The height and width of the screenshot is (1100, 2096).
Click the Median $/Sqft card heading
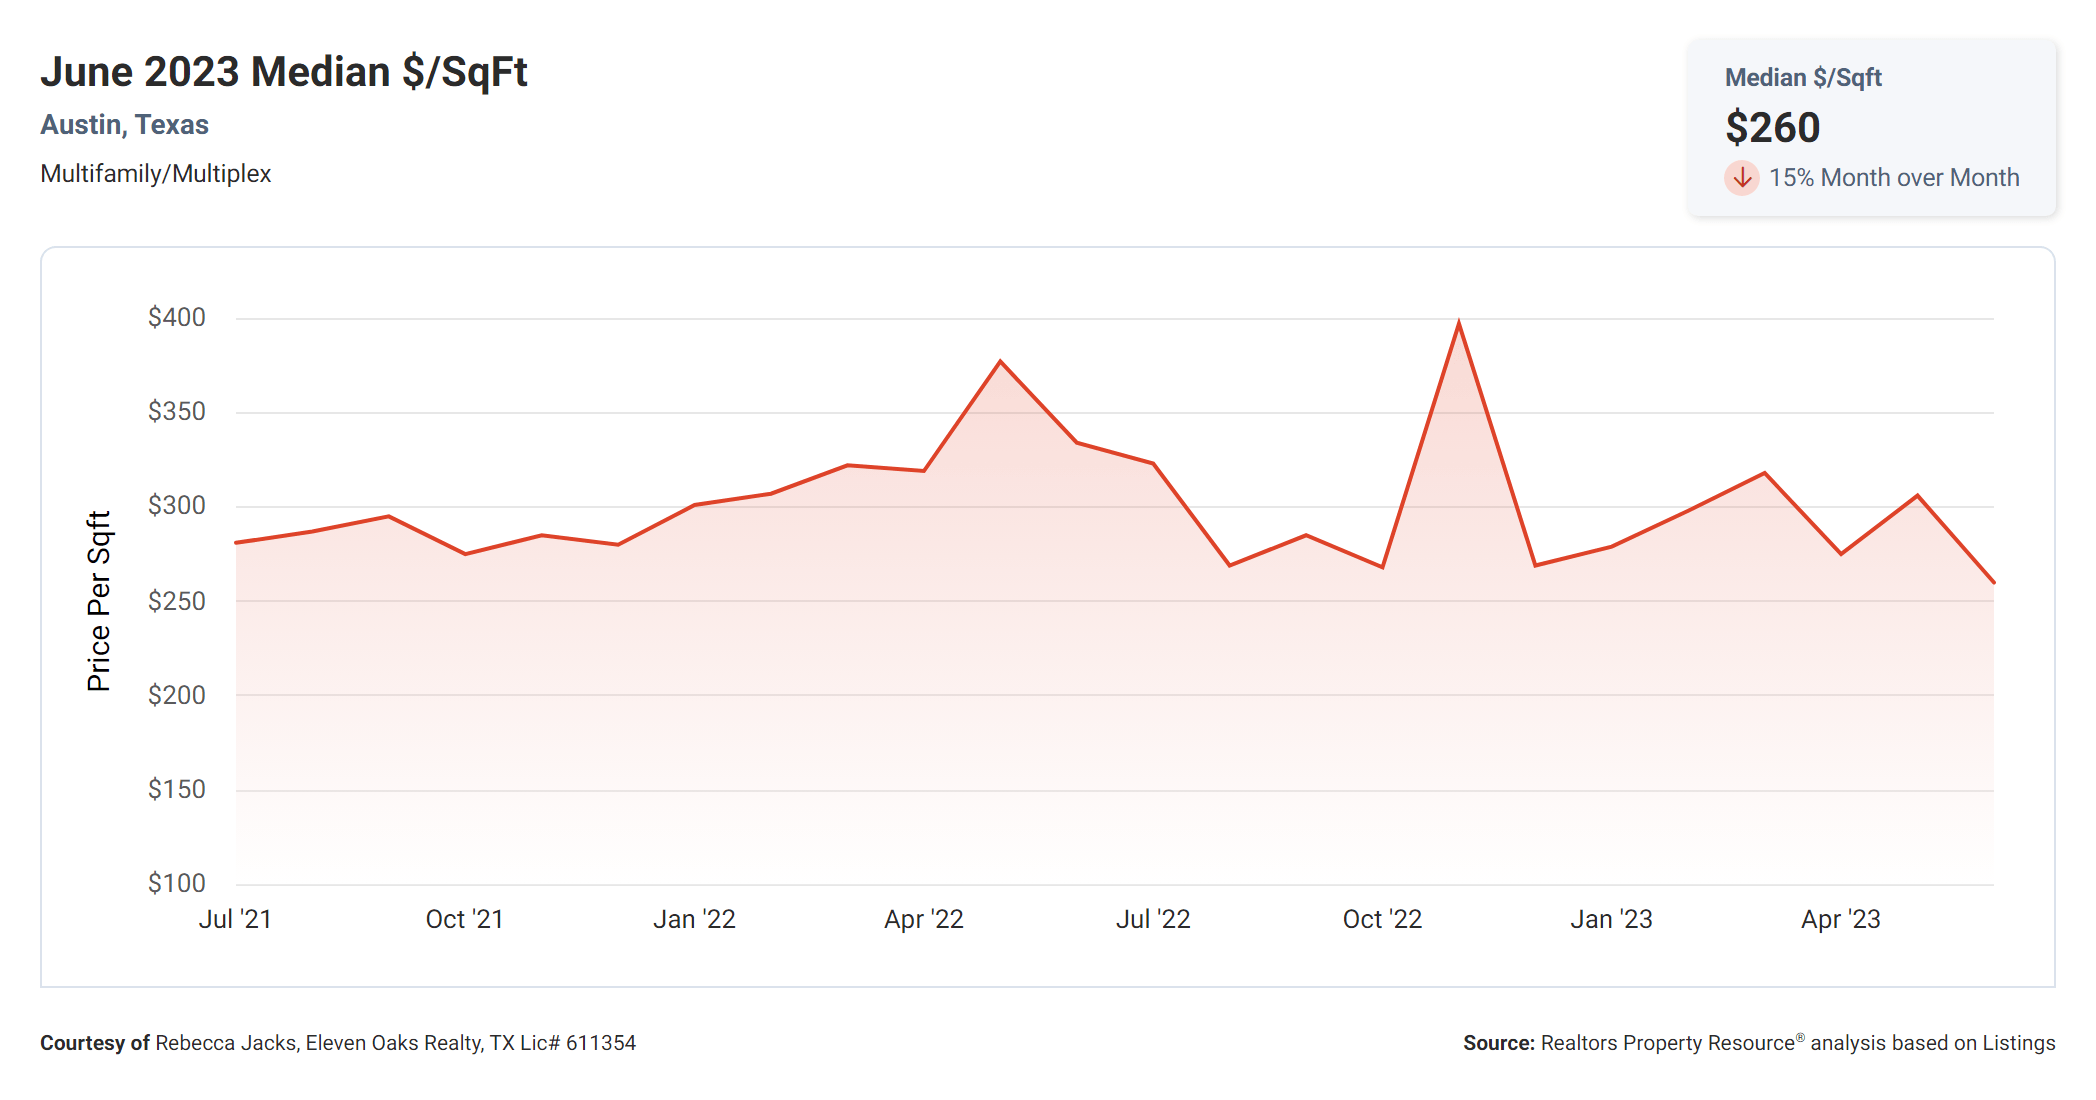[x=1802, y=78]
